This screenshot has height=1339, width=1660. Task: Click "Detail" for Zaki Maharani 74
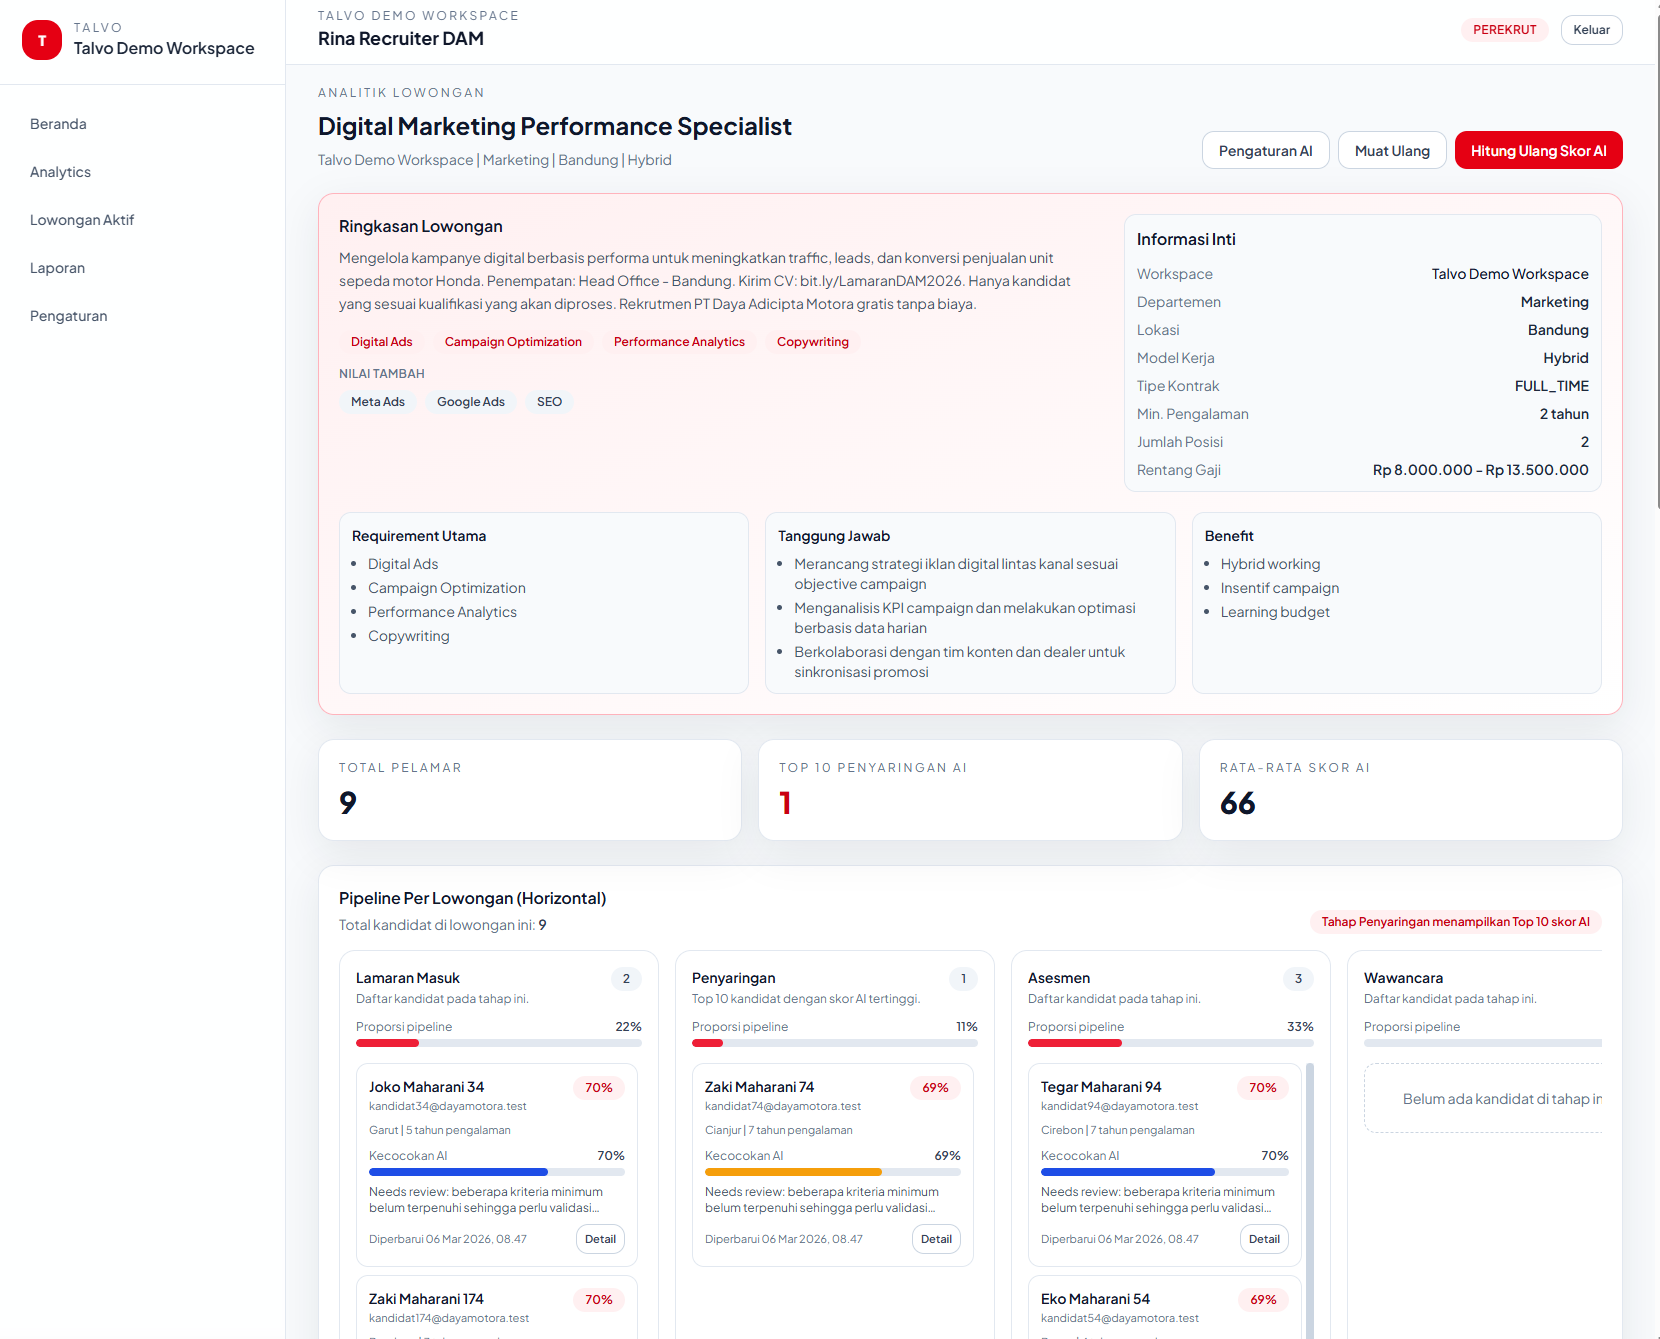tap(936, 1238)
